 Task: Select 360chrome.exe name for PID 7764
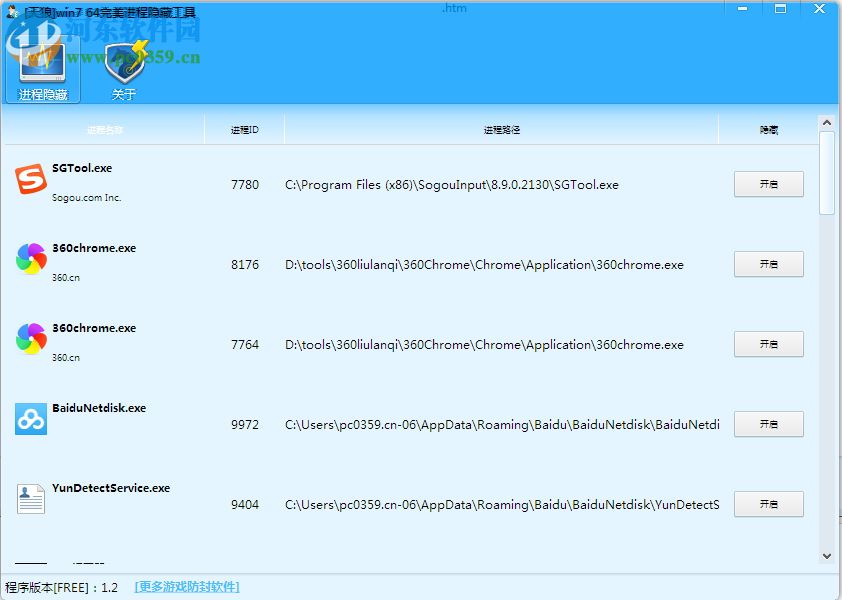click(x=94, y=328)
